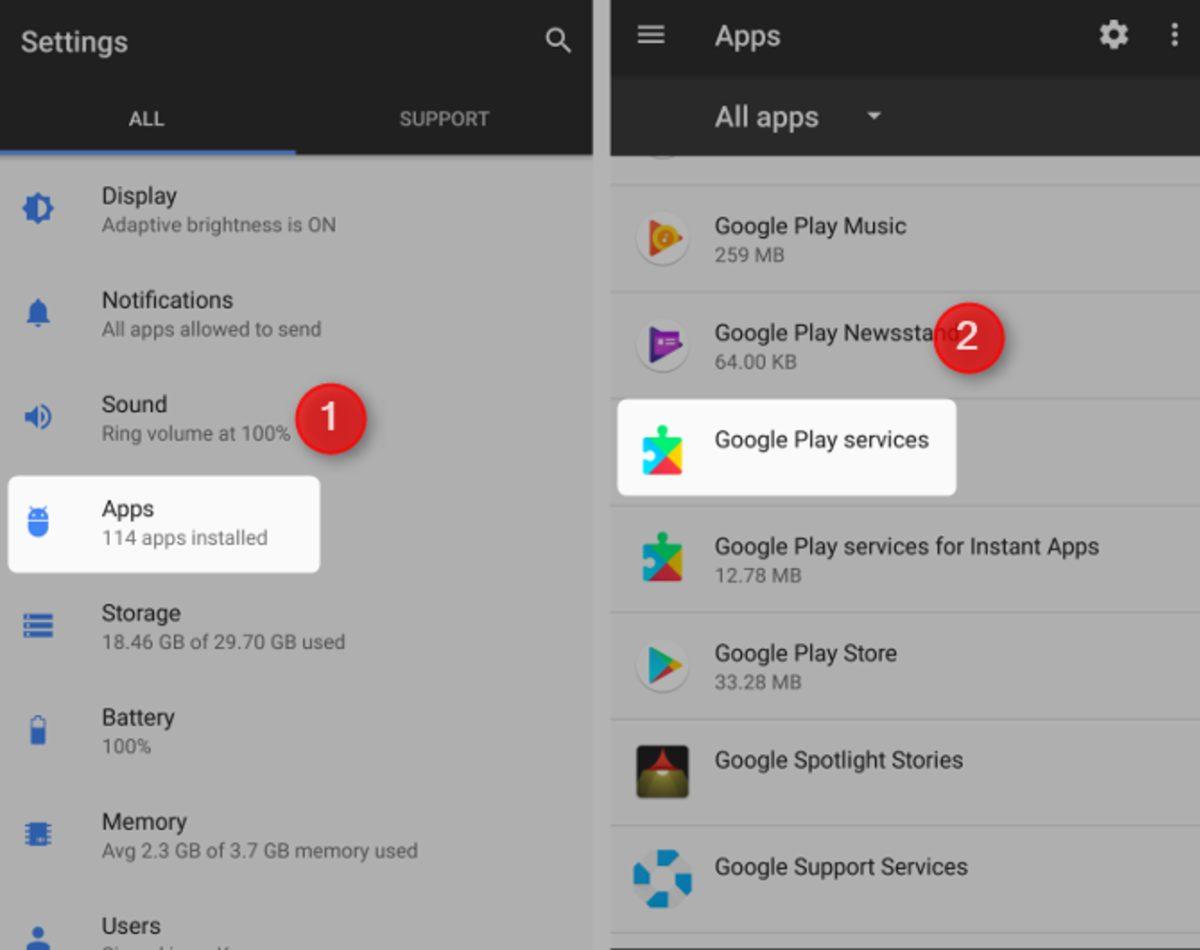Select Google Play services for Instant Apps
Image resolution: width=1200 pixels, height=950 pixels.
coord(905,559)
